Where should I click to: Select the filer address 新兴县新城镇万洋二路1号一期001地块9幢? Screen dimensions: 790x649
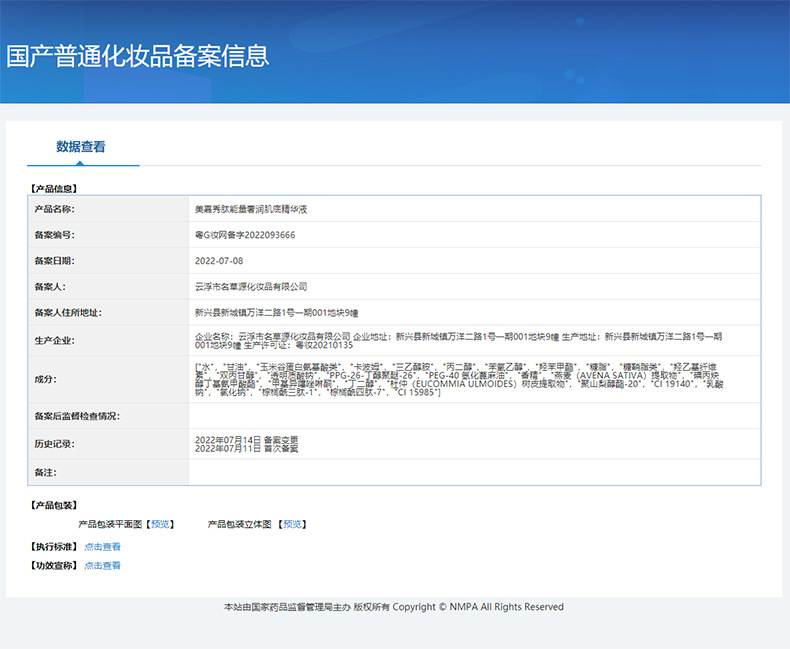[x=277, y=313]
